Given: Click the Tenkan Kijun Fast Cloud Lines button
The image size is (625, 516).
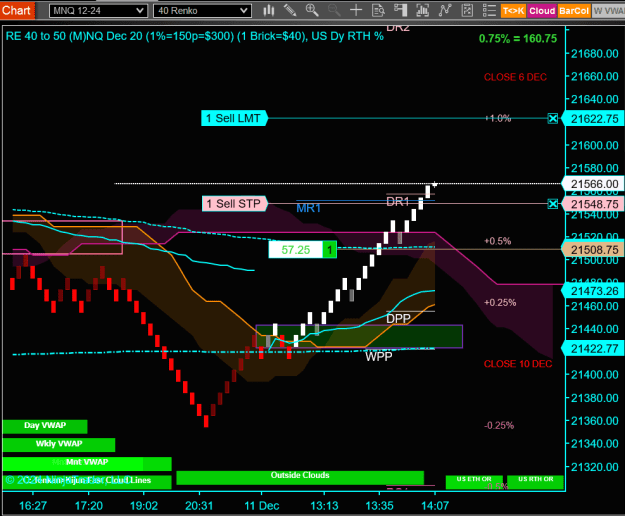Looking at the screenshot, I should pyautogui.click(x=87, y=482).
